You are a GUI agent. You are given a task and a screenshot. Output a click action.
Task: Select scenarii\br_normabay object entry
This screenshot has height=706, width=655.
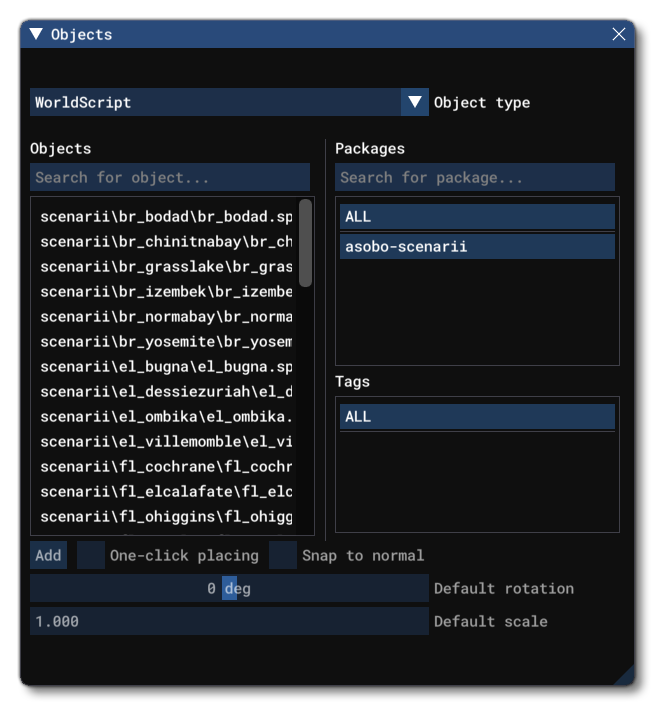[x=166, y=317]
